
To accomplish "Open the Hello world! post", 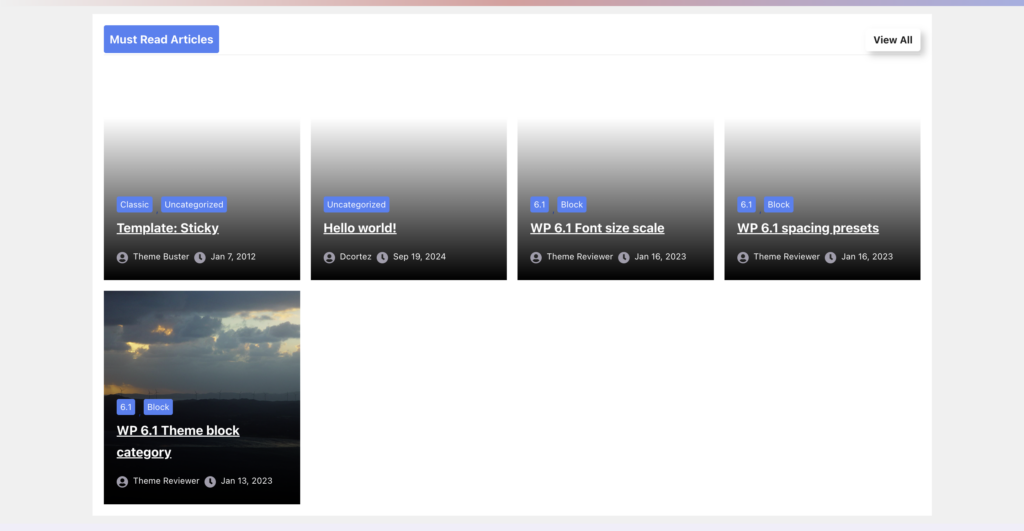I will click(360, 228).
